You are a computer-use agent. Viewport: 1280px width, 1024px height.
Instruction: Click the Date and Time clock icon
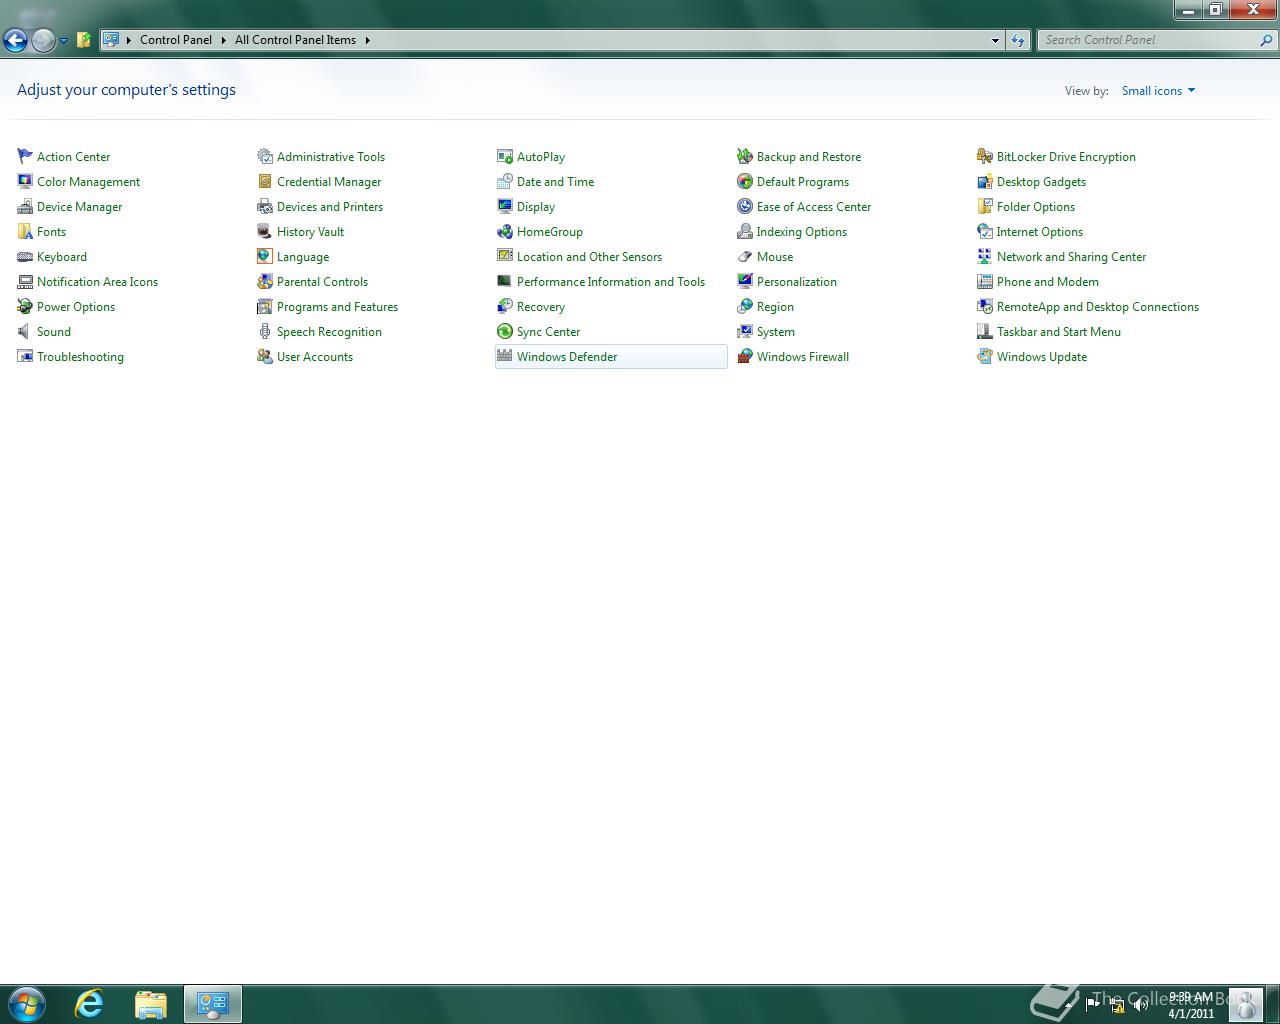tap(505, 181)
